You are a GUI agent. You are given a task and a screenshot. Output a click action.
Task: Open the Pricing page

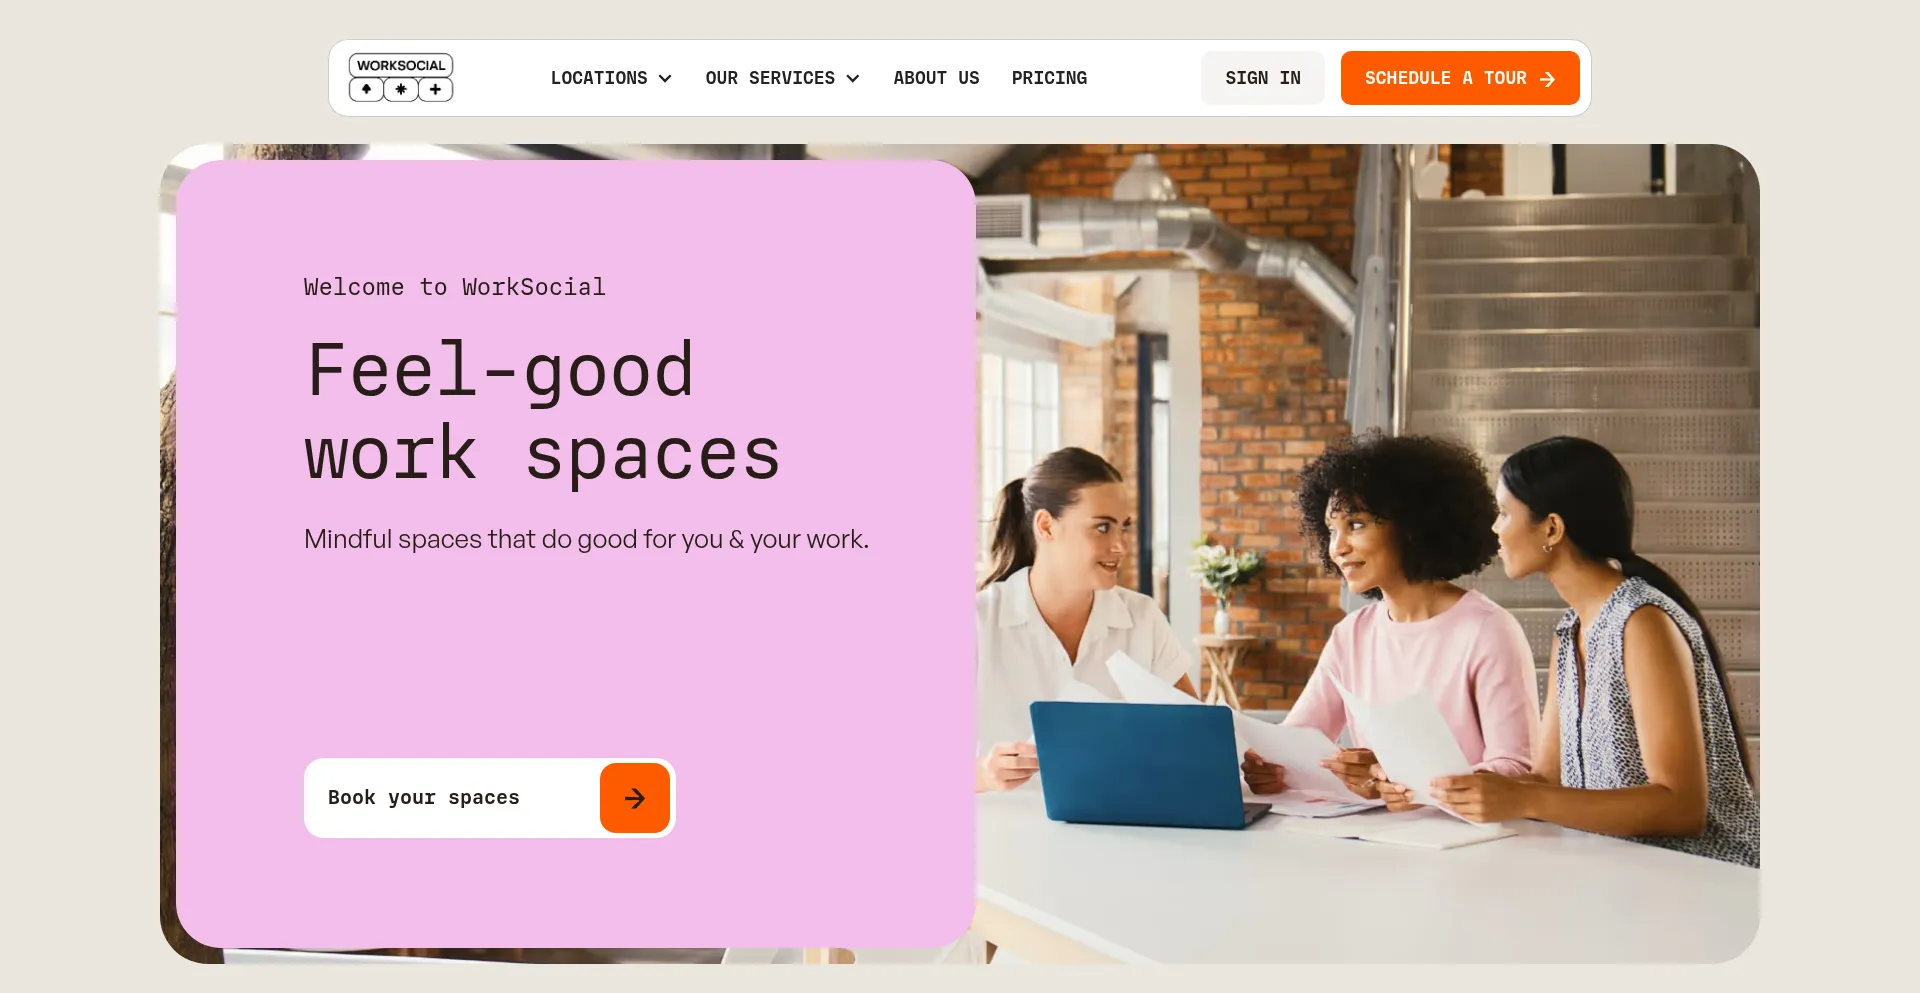click(1049, 78)
